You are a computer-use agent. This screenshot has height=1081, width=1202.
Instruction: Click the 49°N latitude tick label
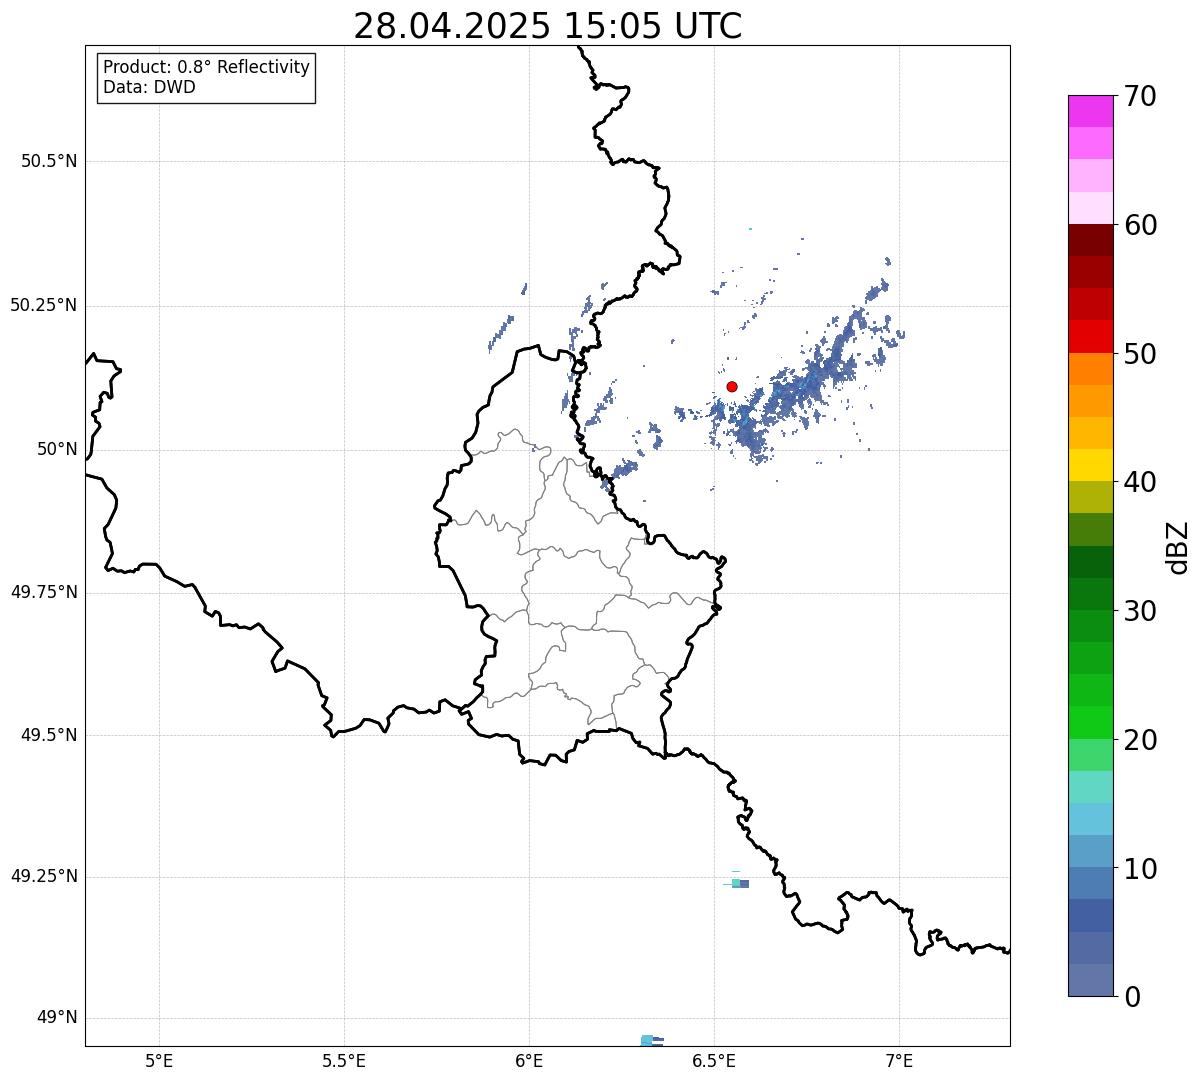click(57, 1018)
